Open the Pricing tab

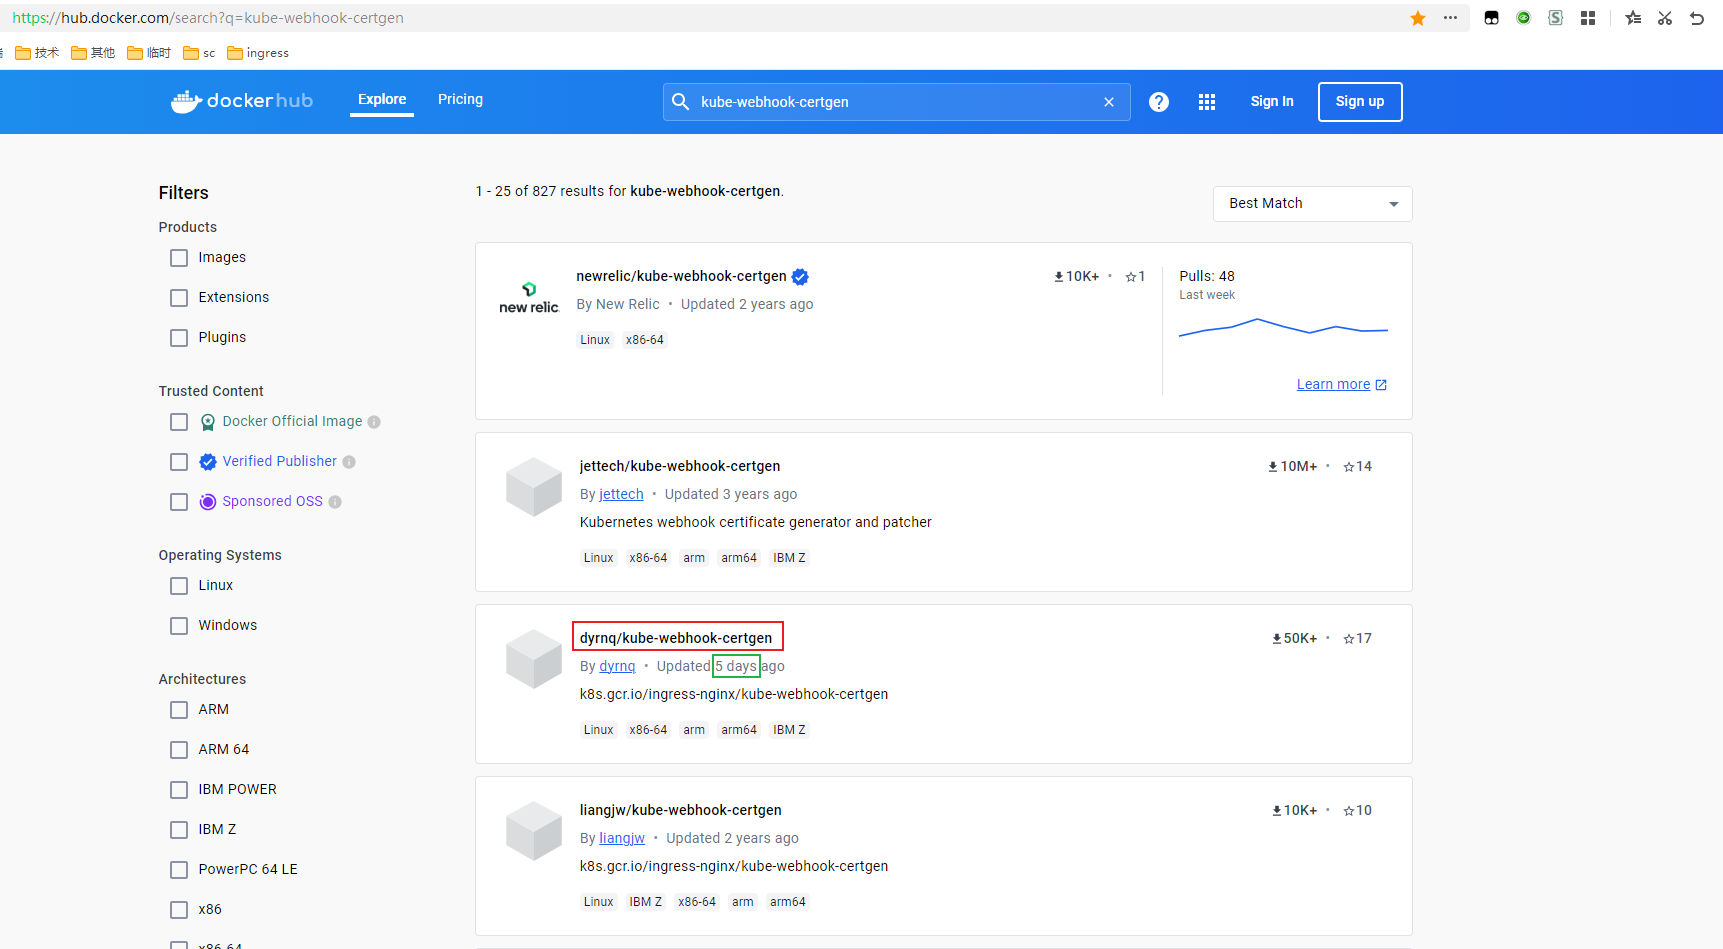pos(460,99)
